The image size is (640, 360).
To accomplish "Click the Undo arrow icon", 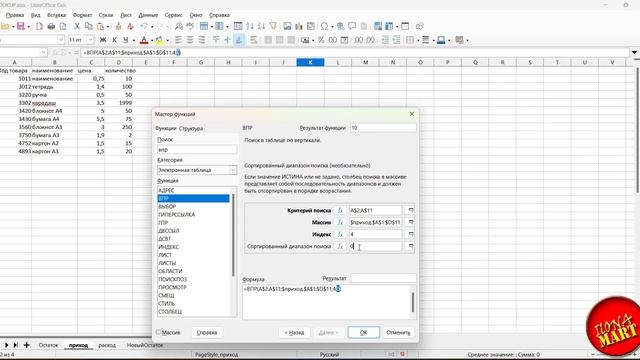I will tap(144, 27).
